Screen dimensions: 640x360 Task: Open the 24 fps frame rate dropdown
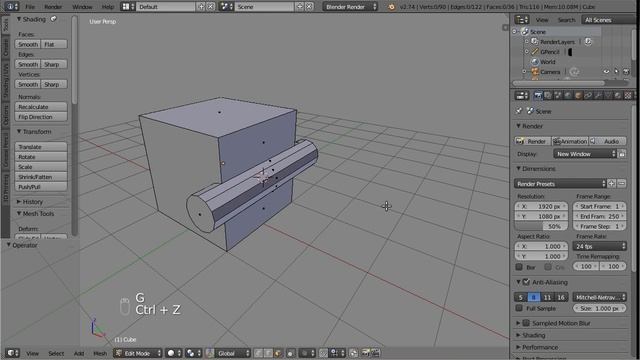tap(599, 246)
